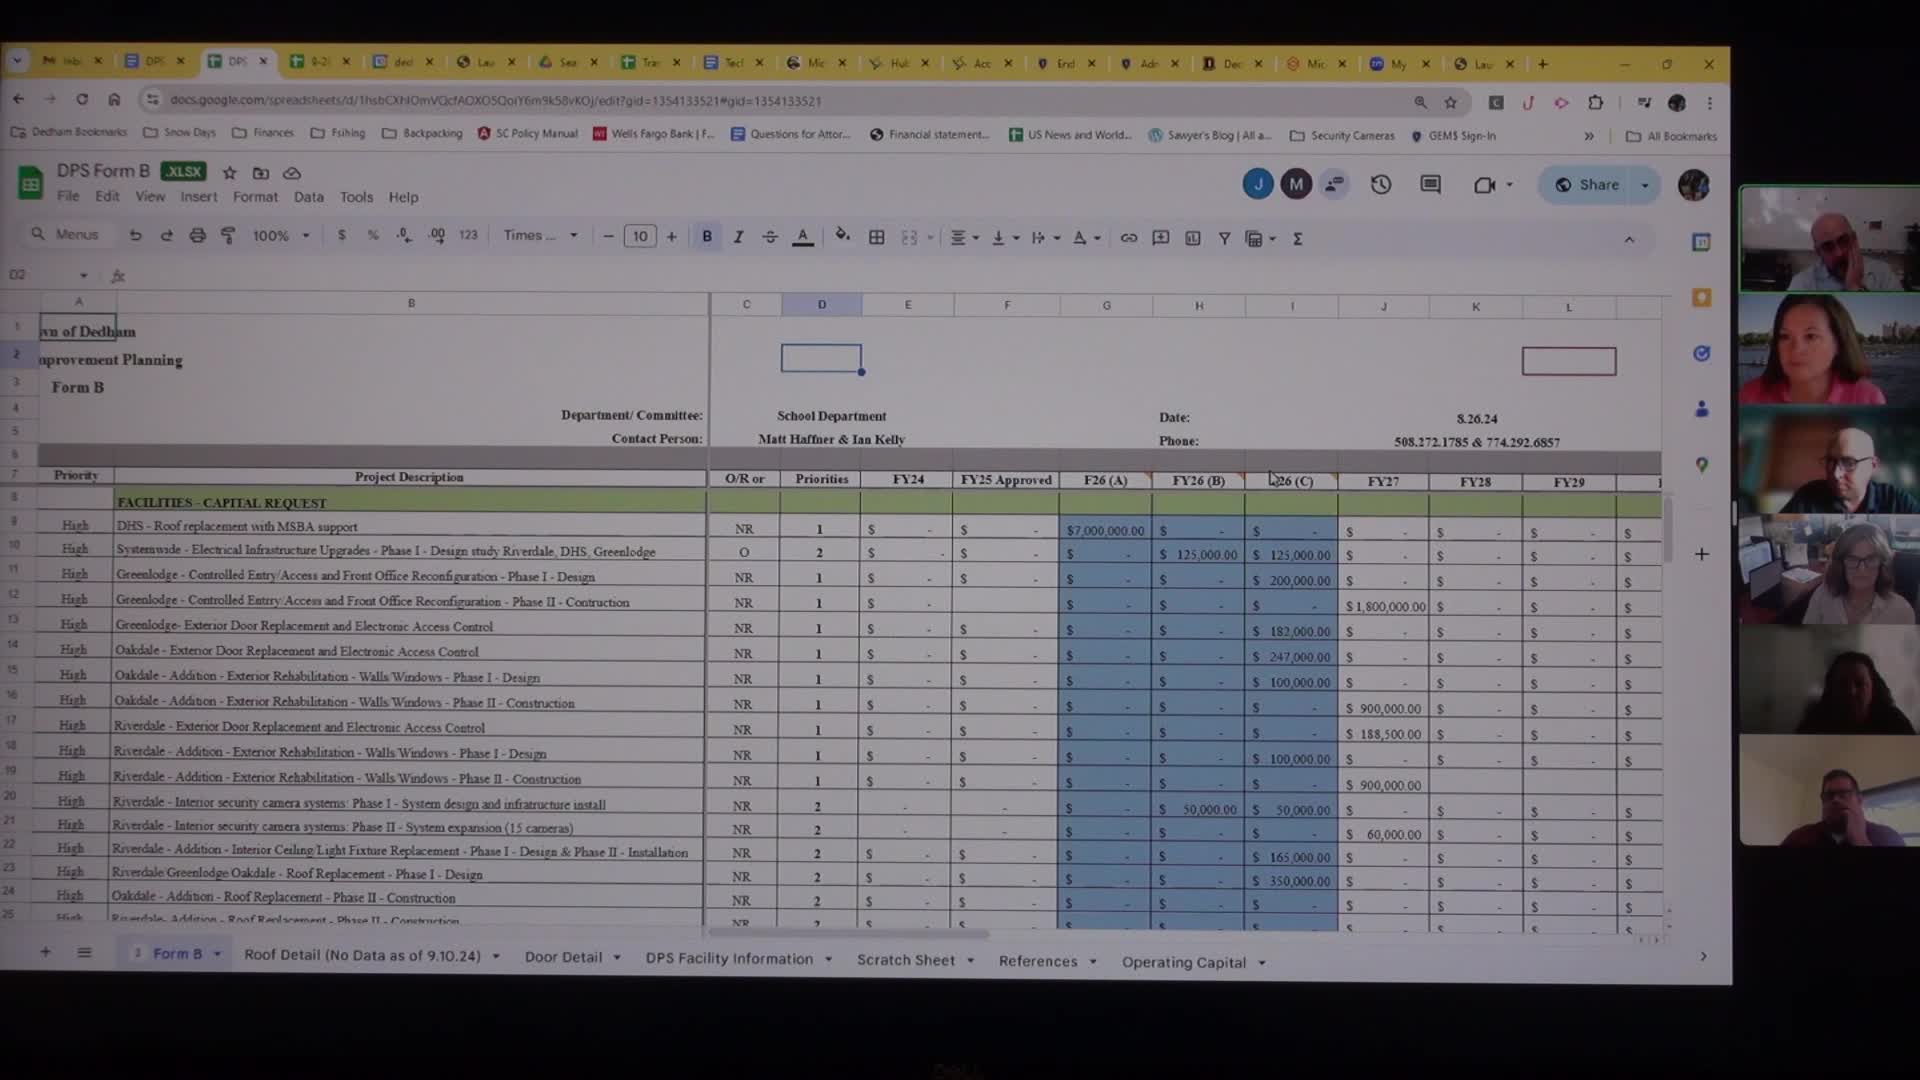Open the Keep side panel icon
The image size is (1920, 1080).
click(x=1701, y=298)
